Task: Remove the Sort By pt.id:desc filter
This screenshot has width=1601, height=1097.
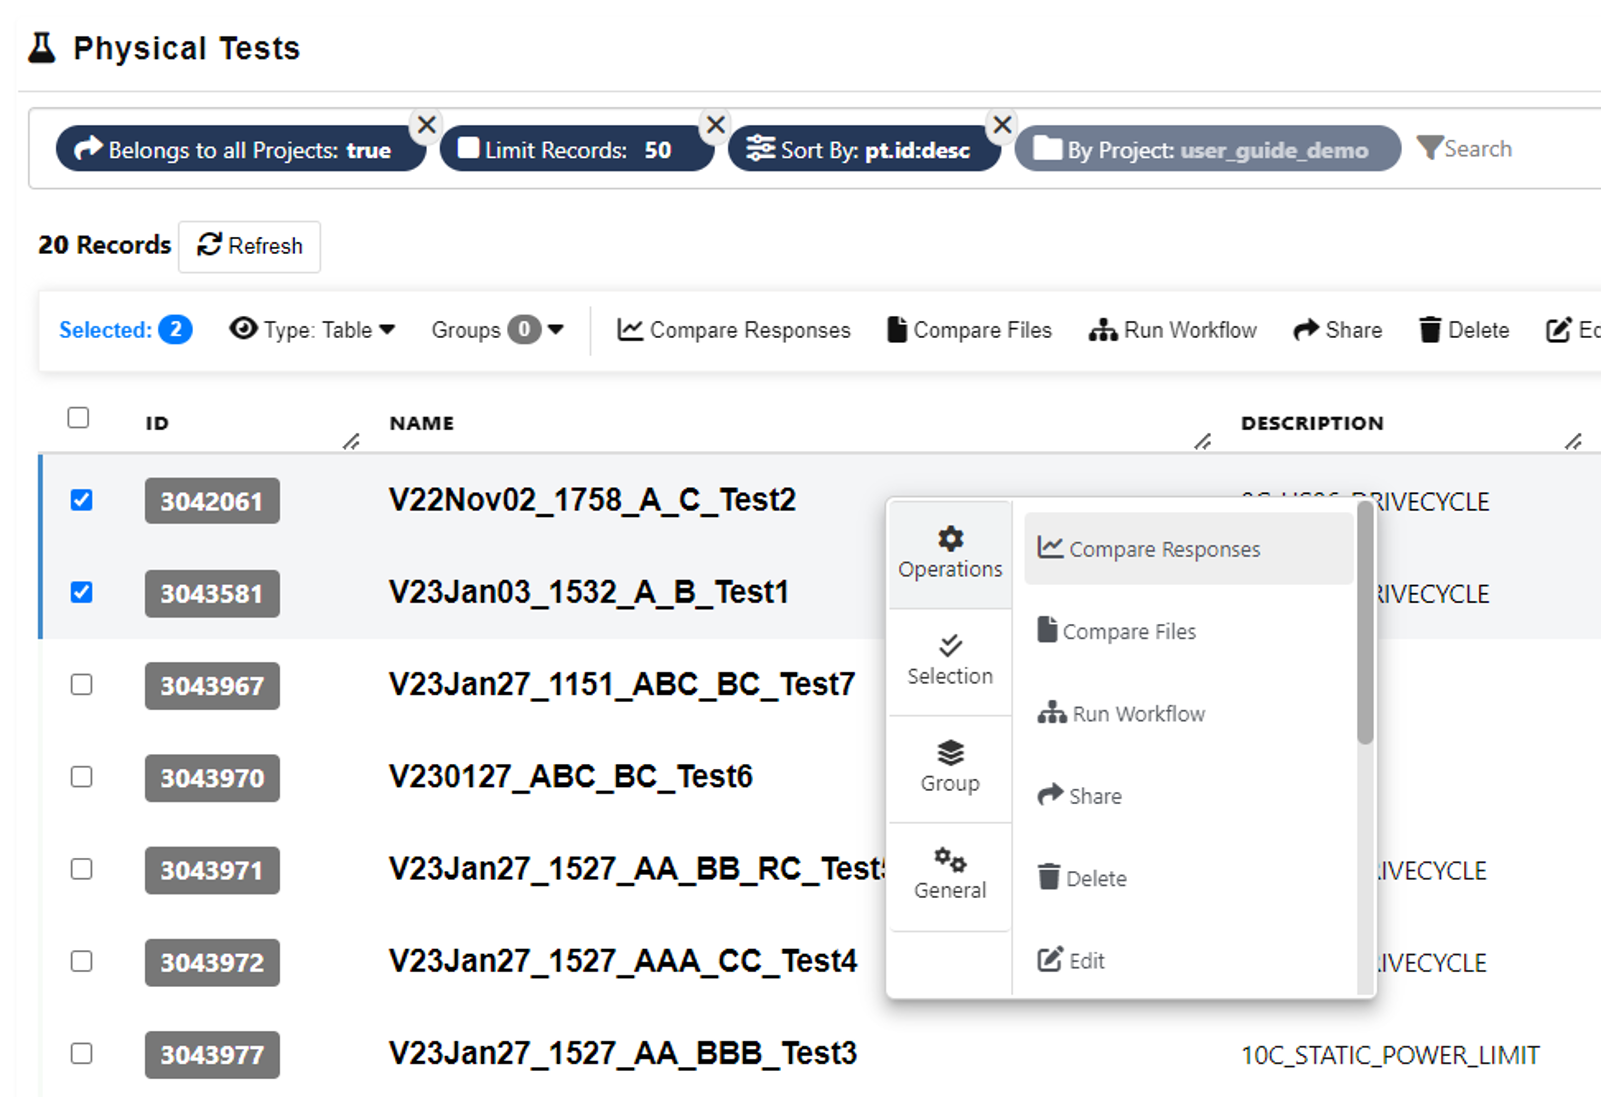Action: pos(1002,125)
